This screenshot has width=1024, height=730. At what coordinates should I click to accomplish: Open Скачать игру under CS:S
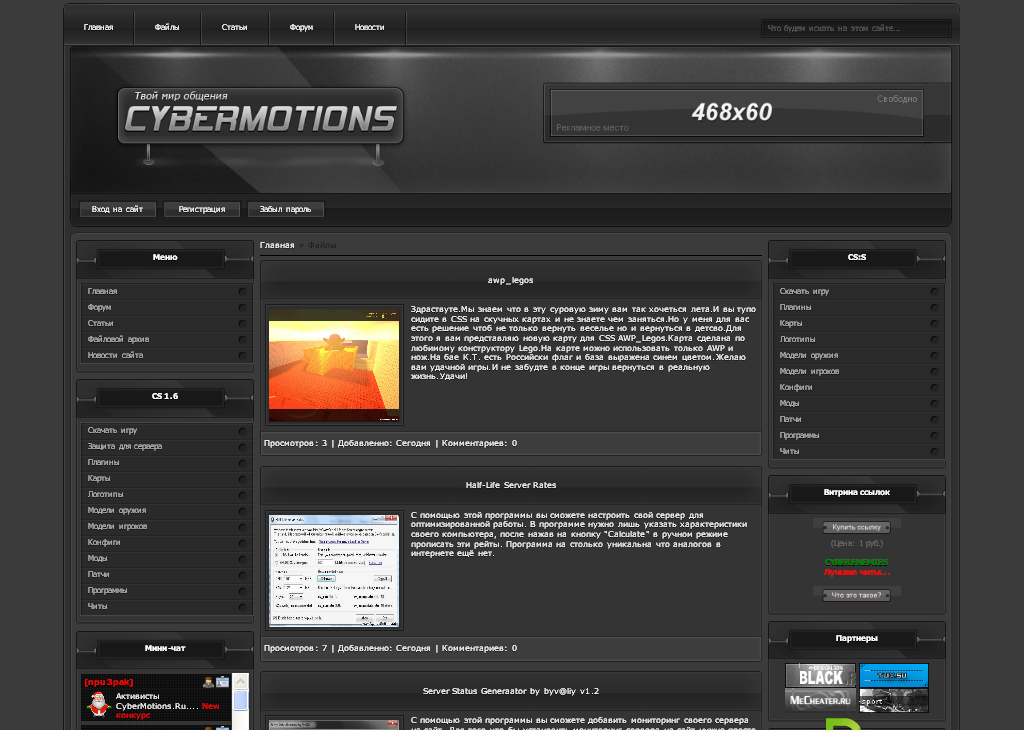coord(857,291)
